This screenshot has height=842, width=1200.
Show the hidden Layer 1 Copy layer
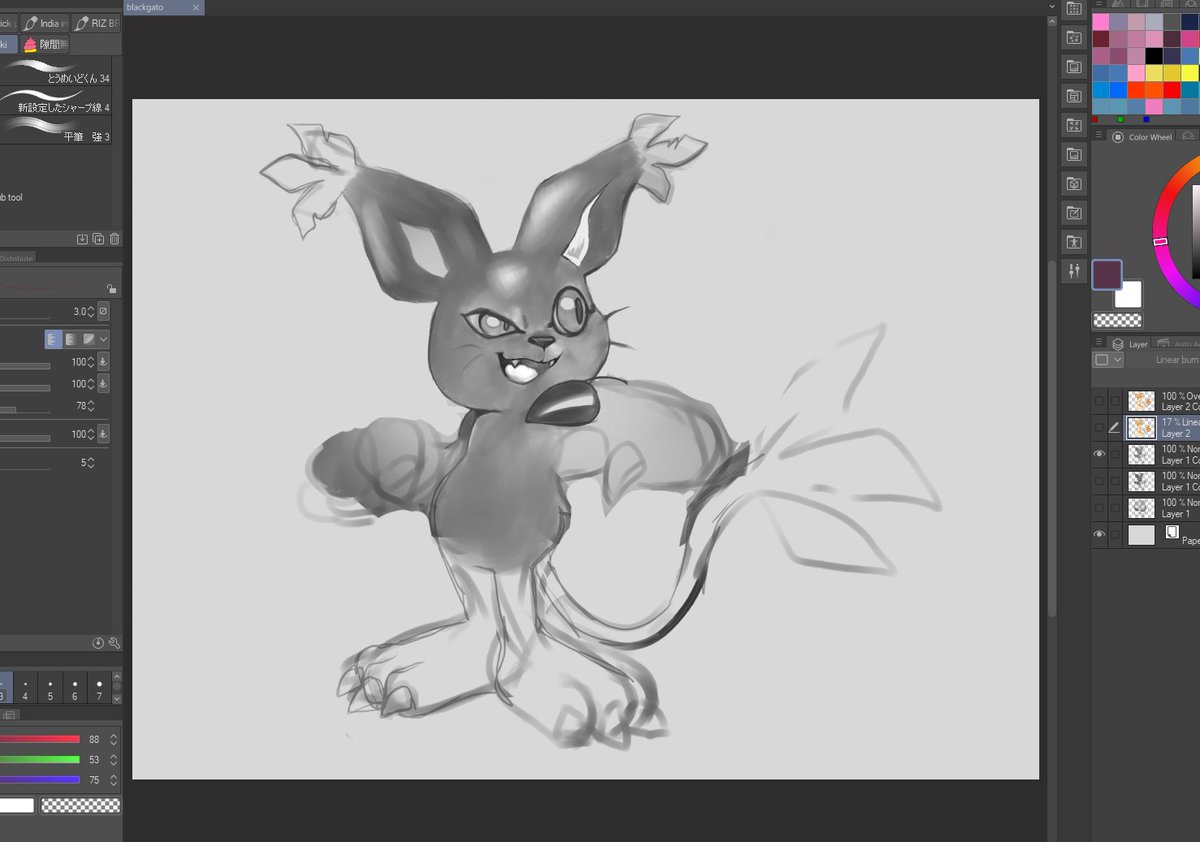(x=1099, y=481)
